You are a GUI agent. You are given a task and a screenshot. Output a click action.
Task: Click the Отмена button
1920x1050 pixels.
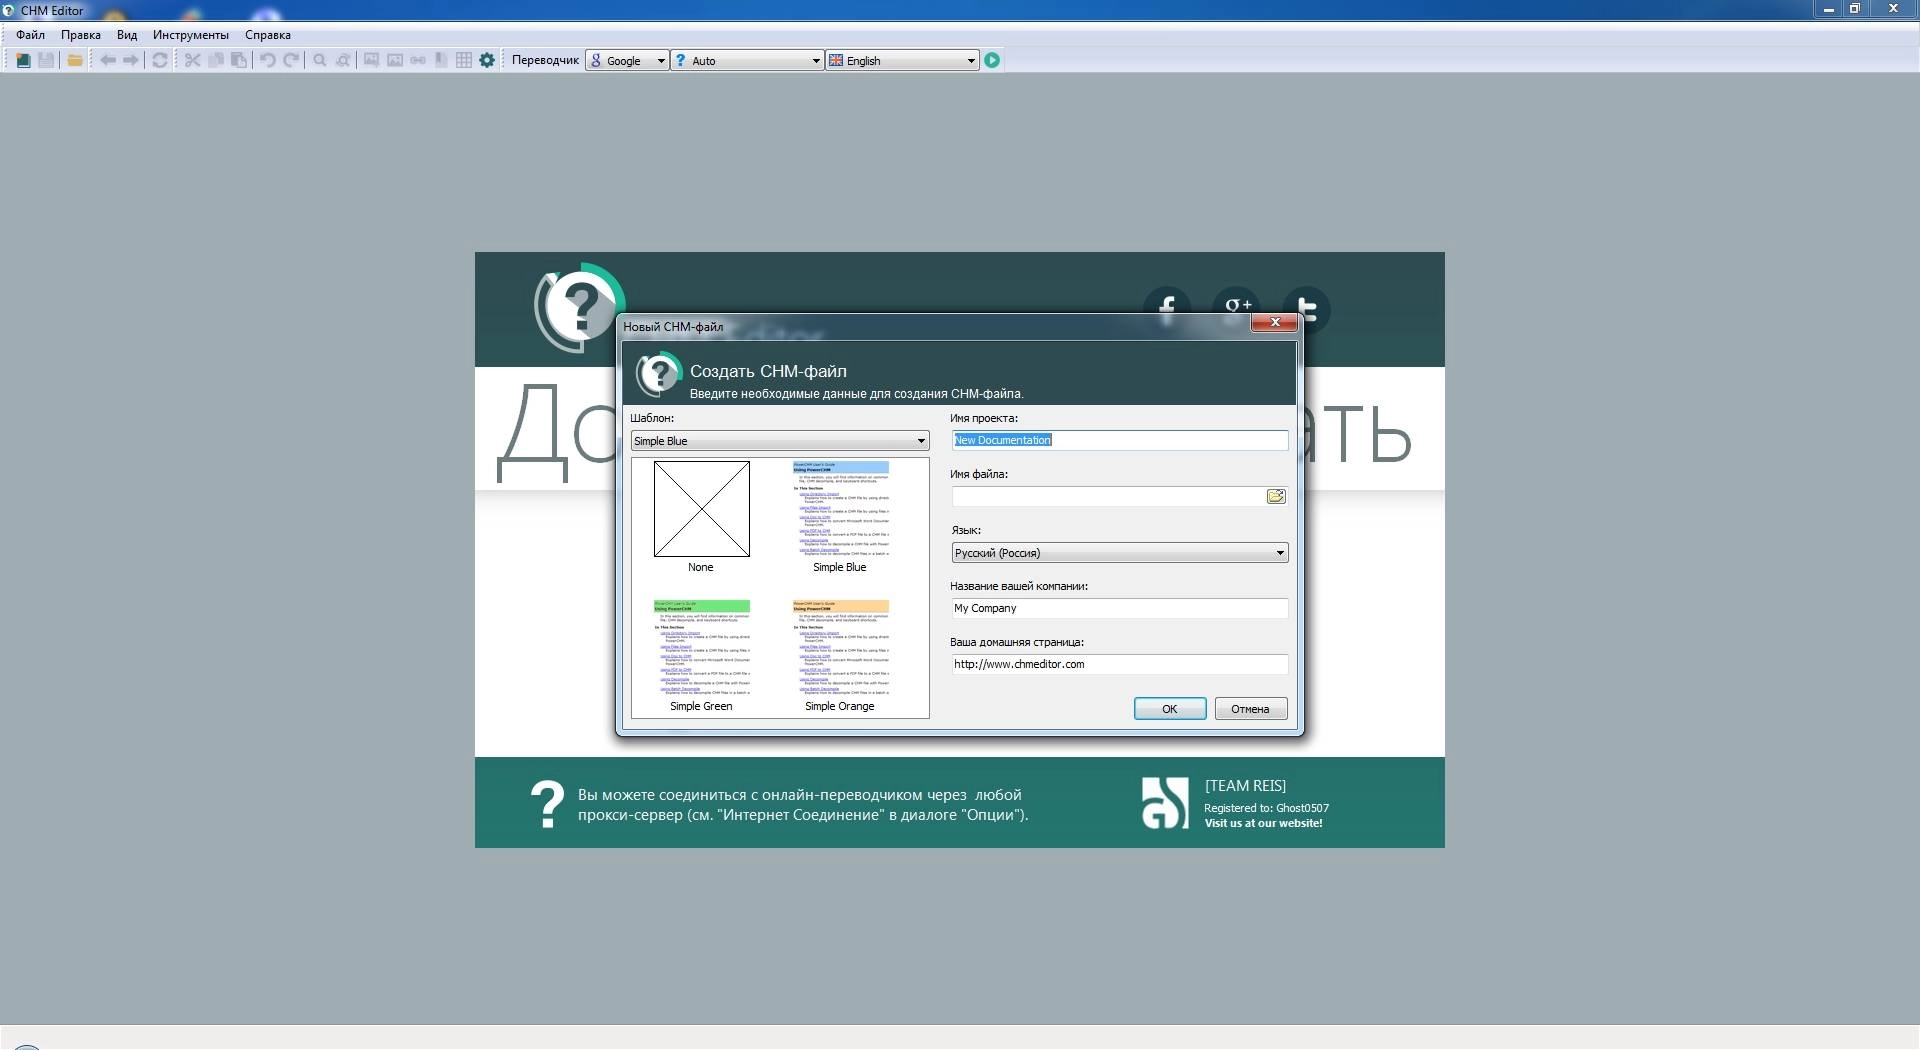[1250, 709]
